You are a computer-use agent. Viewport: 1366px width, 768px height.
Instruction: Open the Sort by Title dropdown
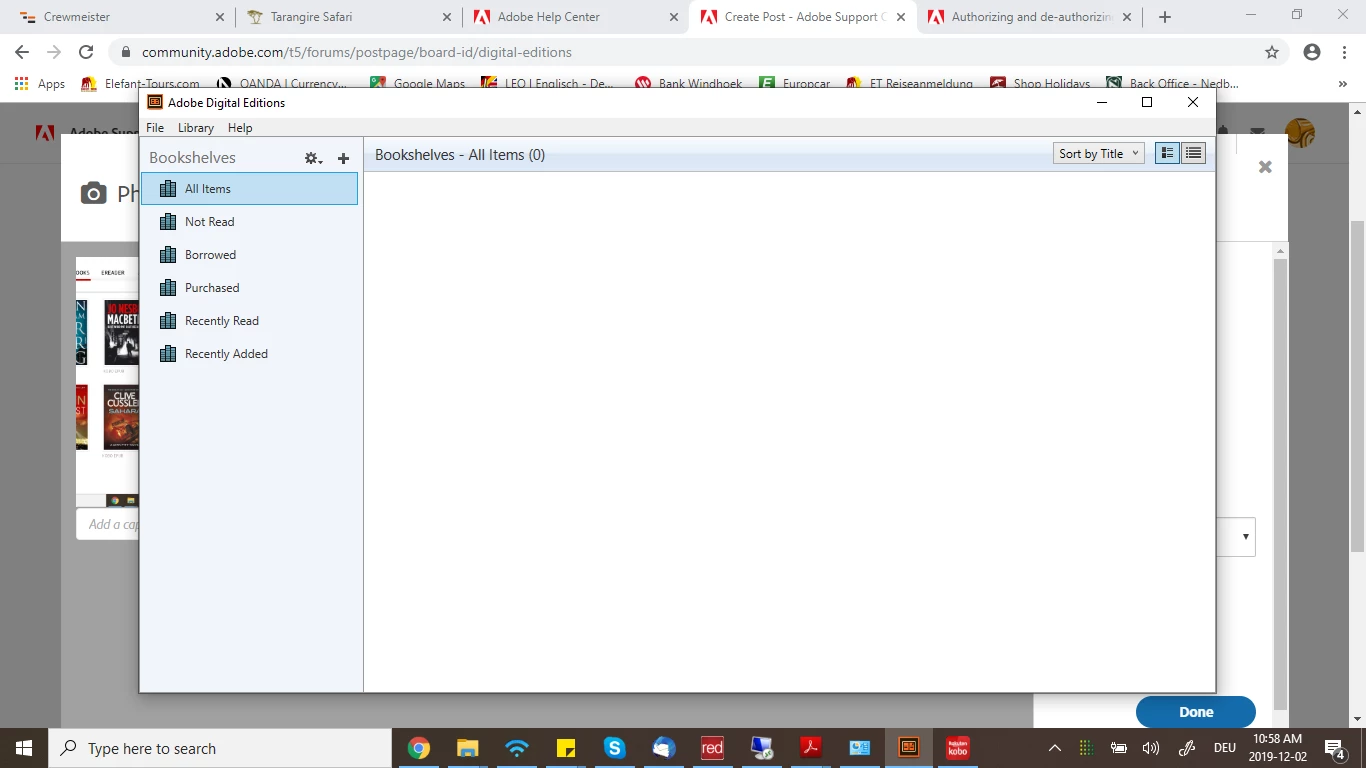click(1098, 153)
